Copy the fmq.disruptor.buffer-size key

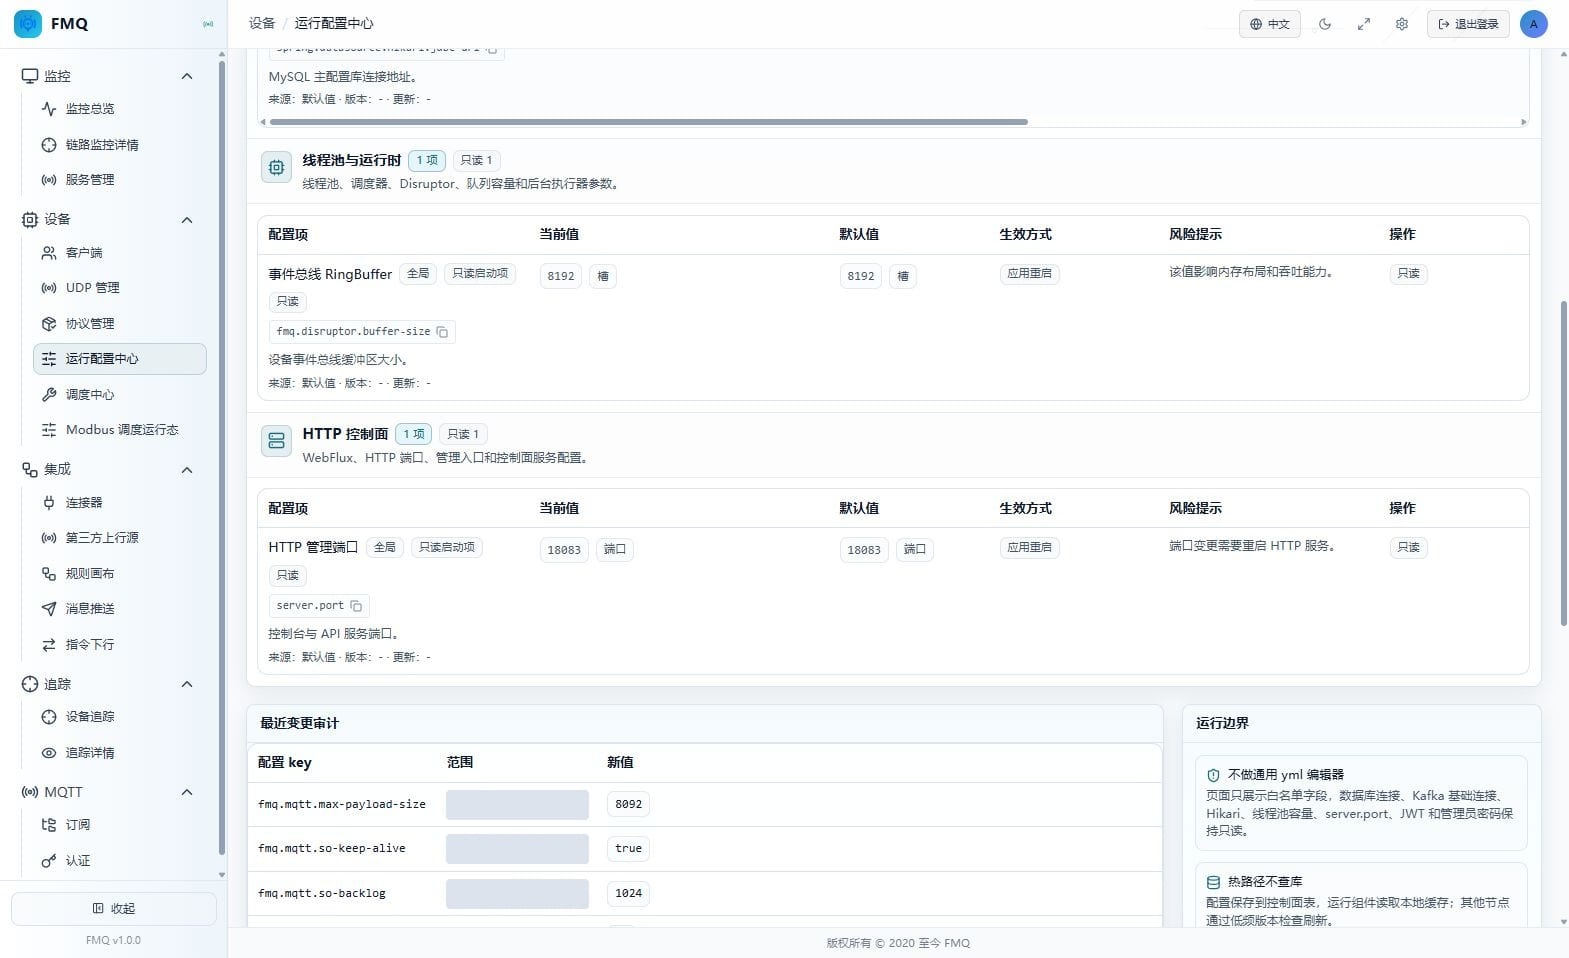tap(442, 332)
